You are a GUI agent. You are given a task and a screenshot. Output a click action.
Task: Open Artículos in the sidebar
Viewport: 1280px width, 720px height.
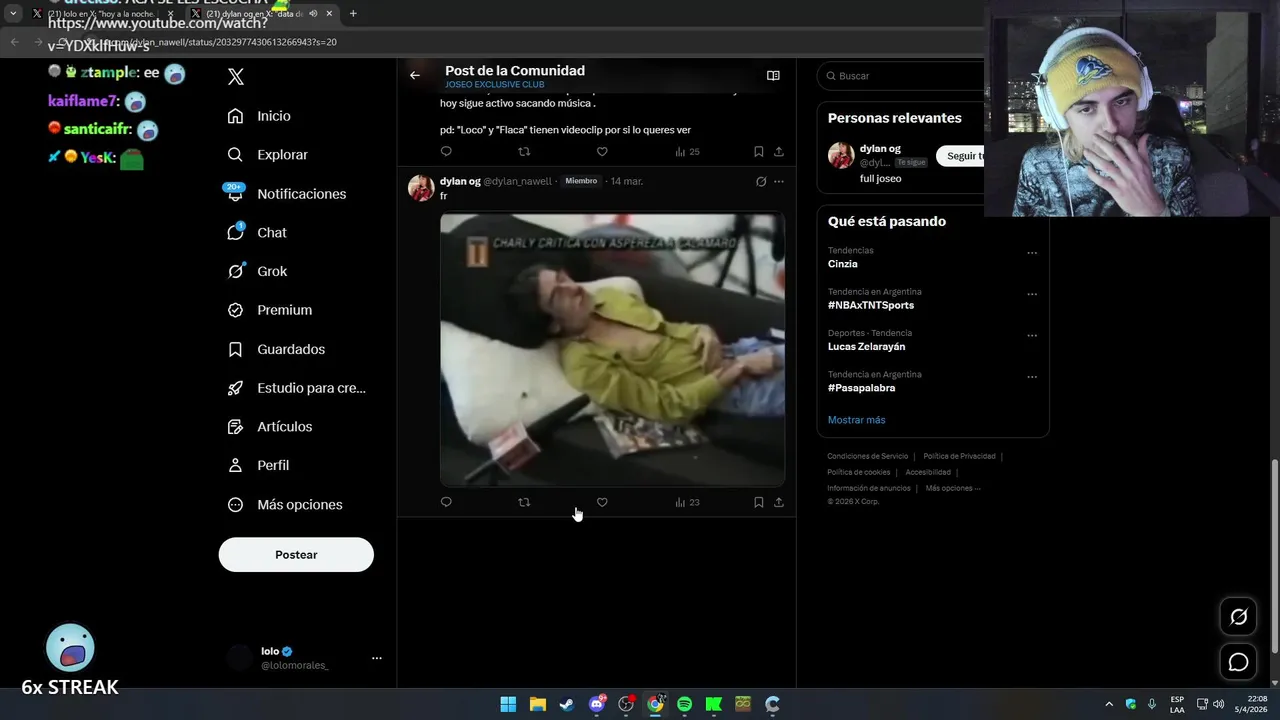269,426
